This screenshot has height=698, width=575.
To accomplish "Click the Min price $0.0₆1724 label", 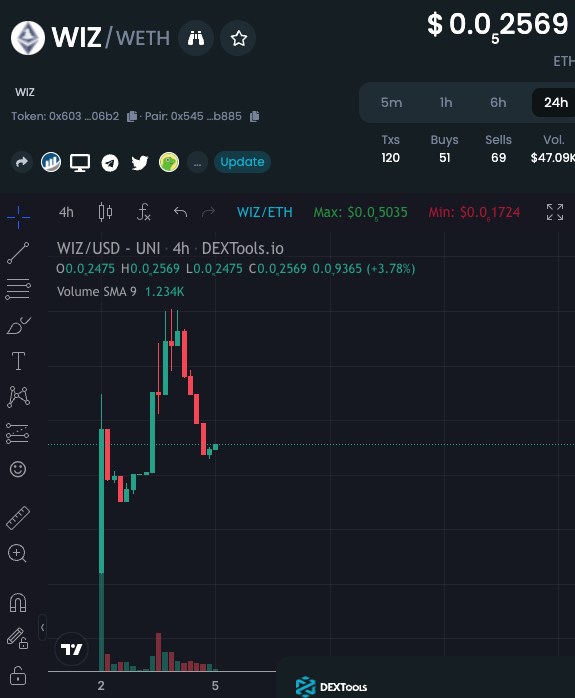I will point(474,213).
